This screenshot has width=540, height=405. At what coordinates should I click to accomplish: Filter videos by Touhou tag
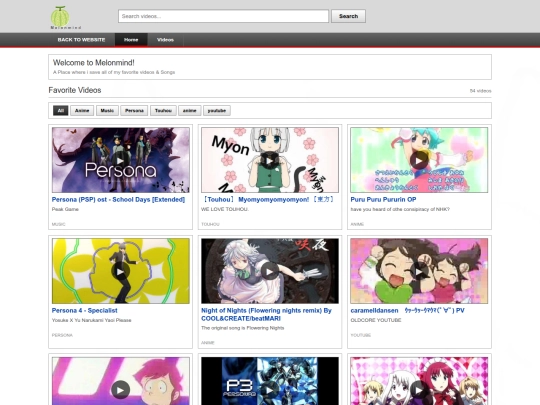pyautogui.click(x=163, y=111)
